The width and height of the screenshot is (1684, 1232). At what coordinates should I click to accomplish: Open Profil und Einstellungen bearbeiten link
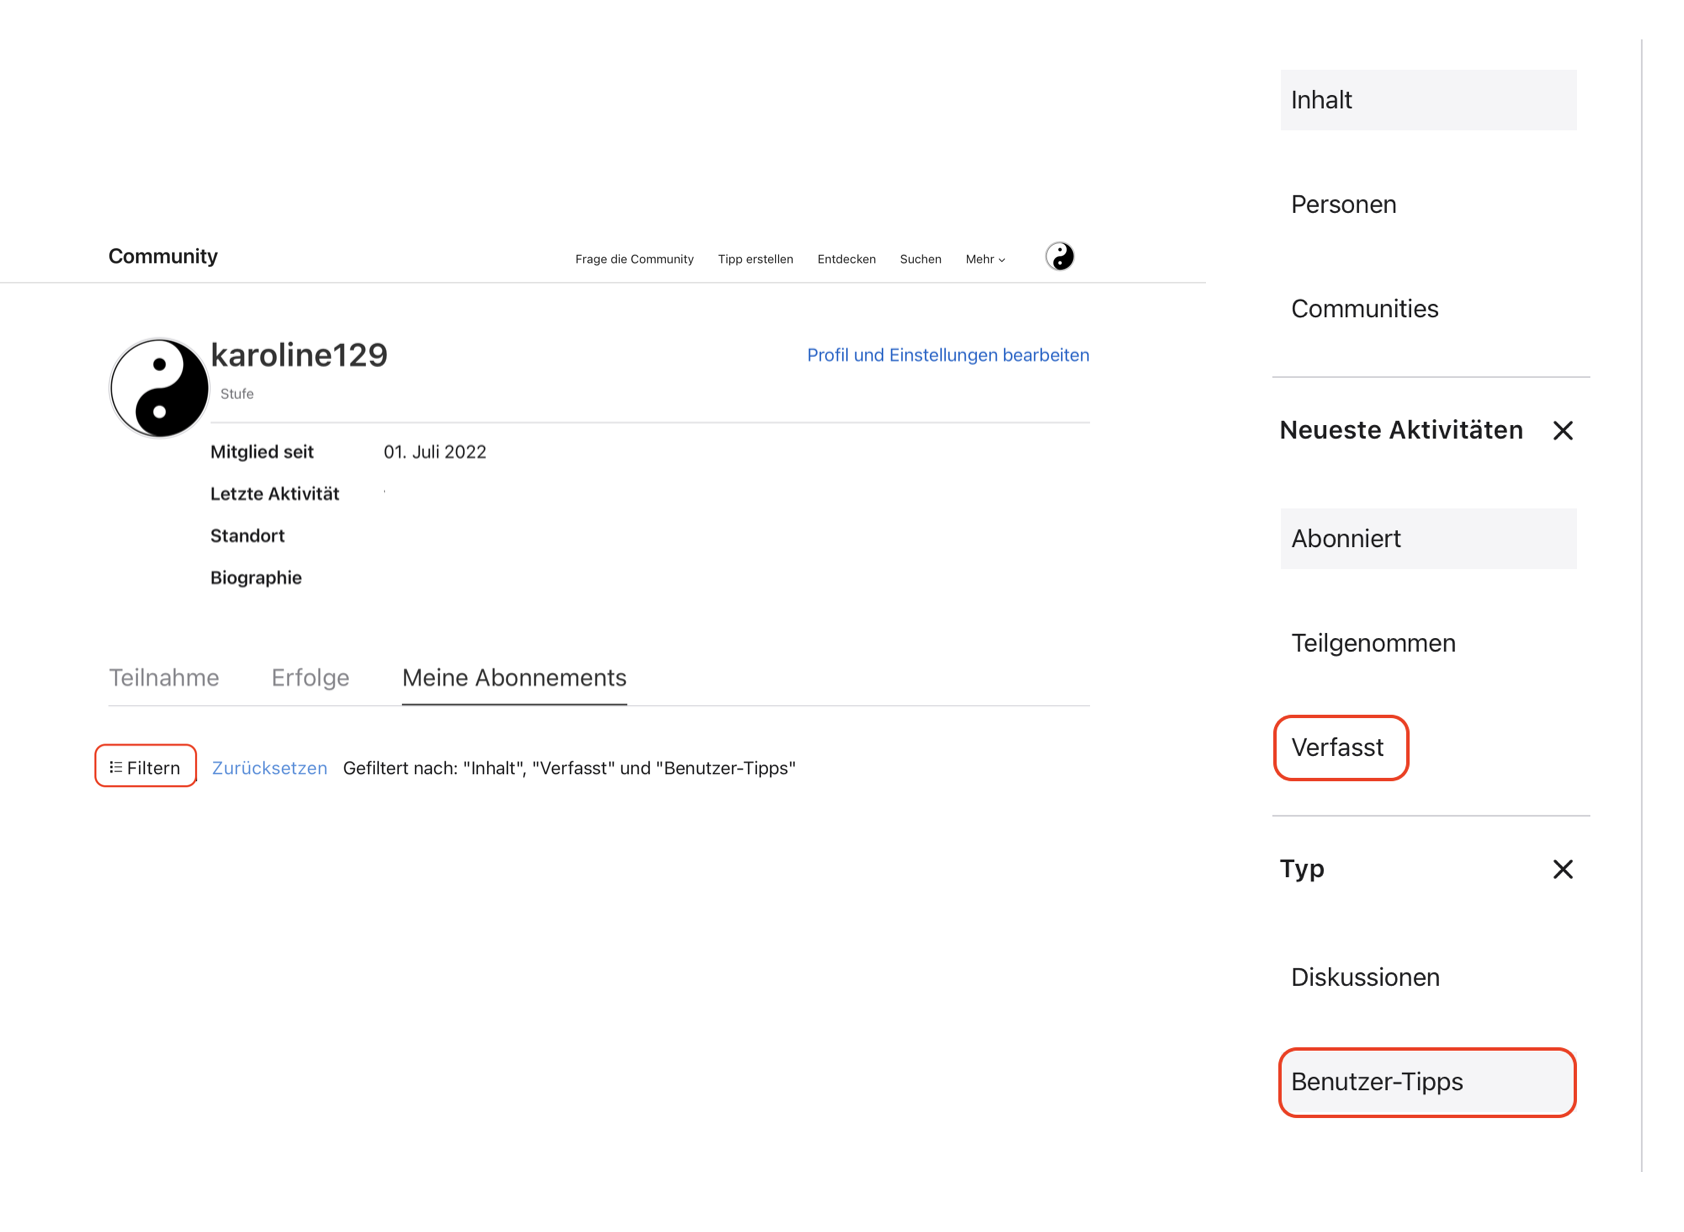(x=947, y=355)
